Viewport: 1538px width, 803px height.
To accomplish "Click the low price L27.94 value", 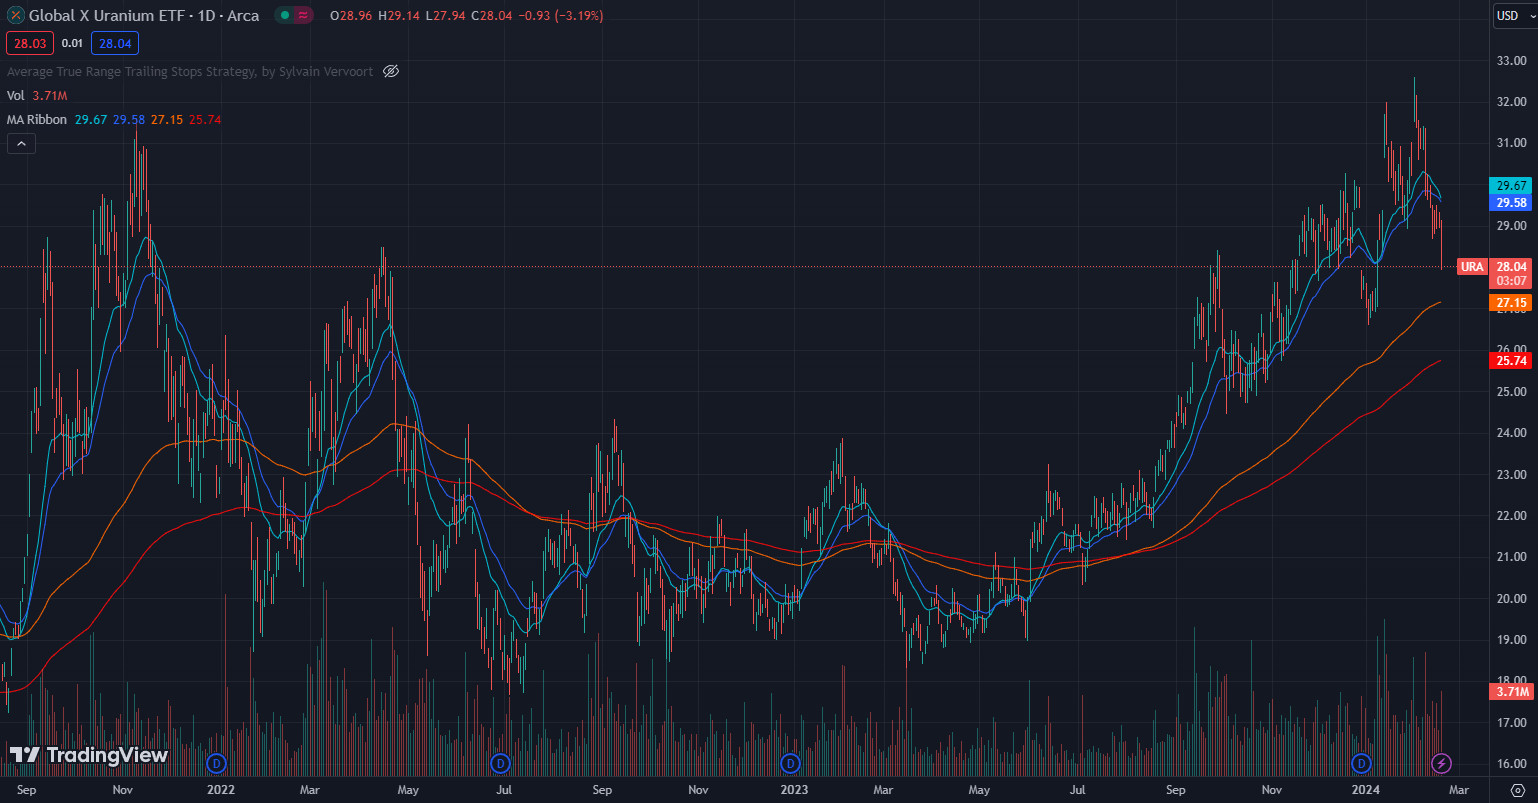I will [445, 16].
